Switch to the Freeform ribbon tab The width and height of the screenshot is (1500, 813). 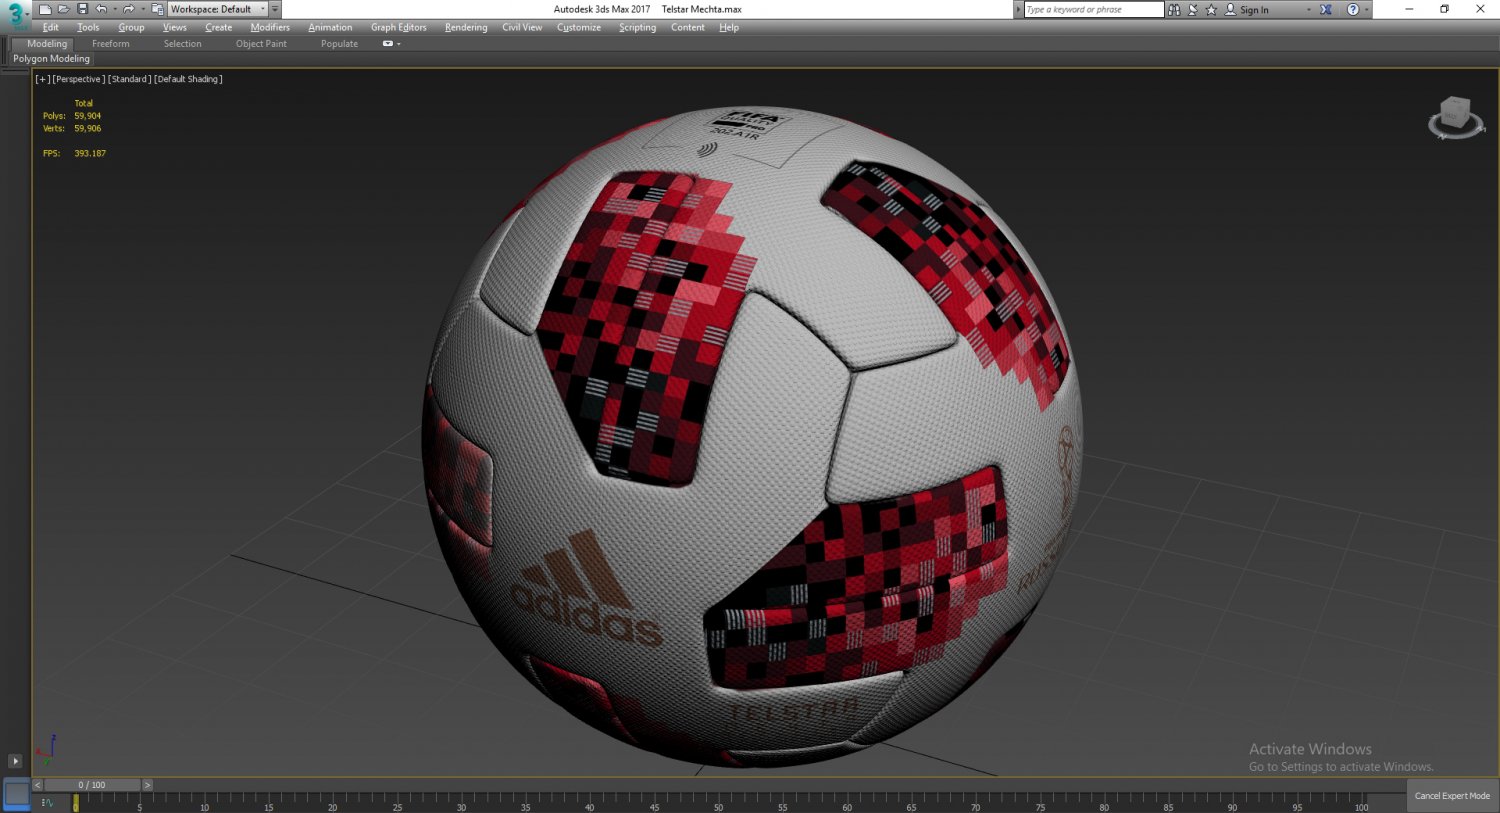pyautogui.click(x=110, y=44)
